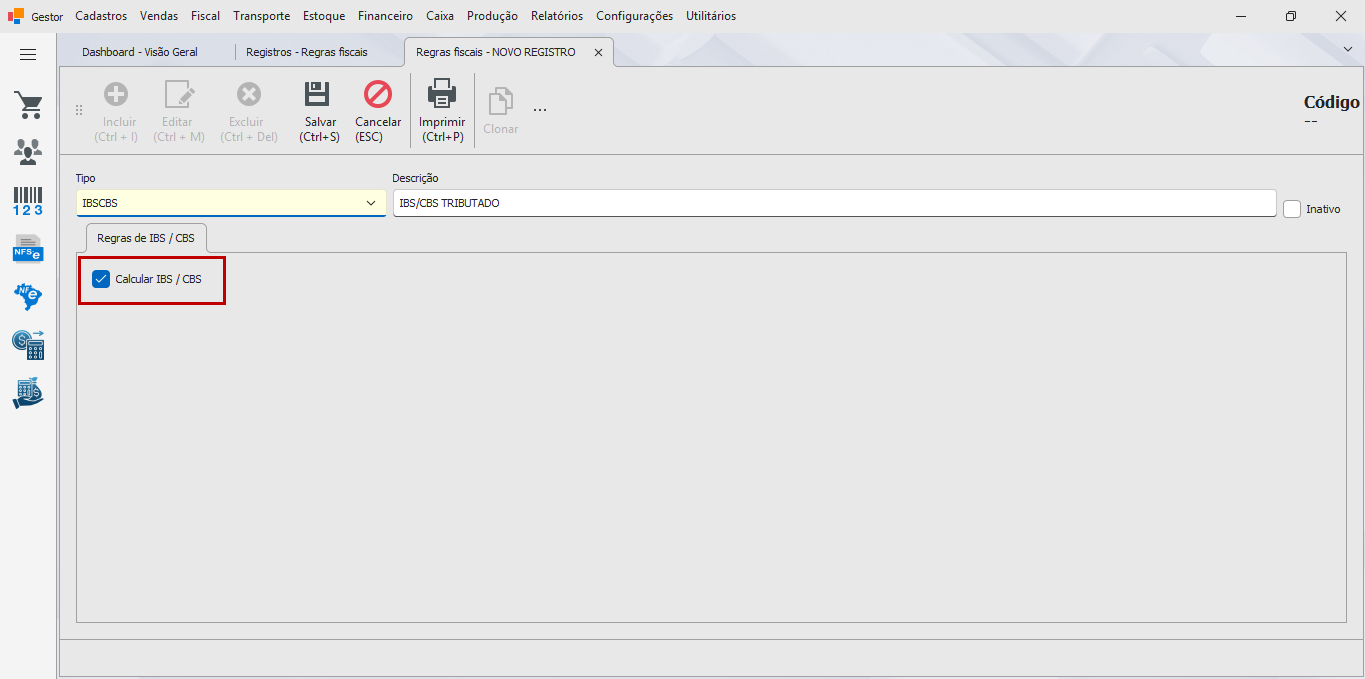The image size is (1365, 679).
Task: Open the Estoque menu
Action: pyautogui.click(x=324, y=16)
